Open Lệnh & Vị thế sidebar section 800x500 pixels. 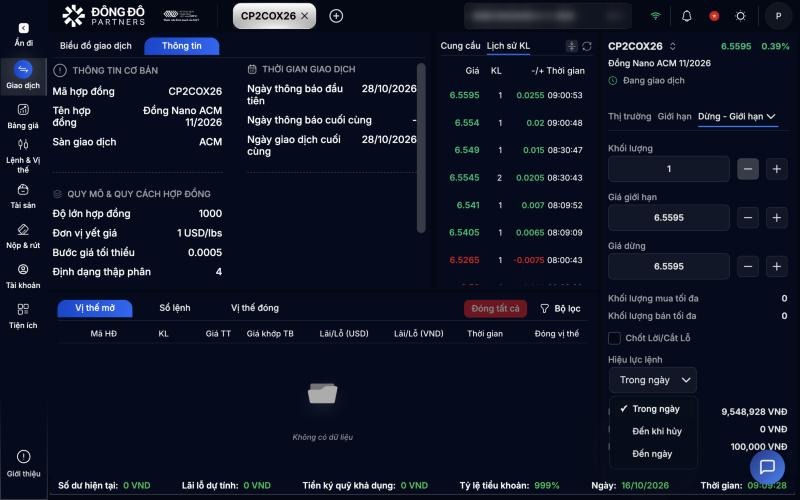23,144
